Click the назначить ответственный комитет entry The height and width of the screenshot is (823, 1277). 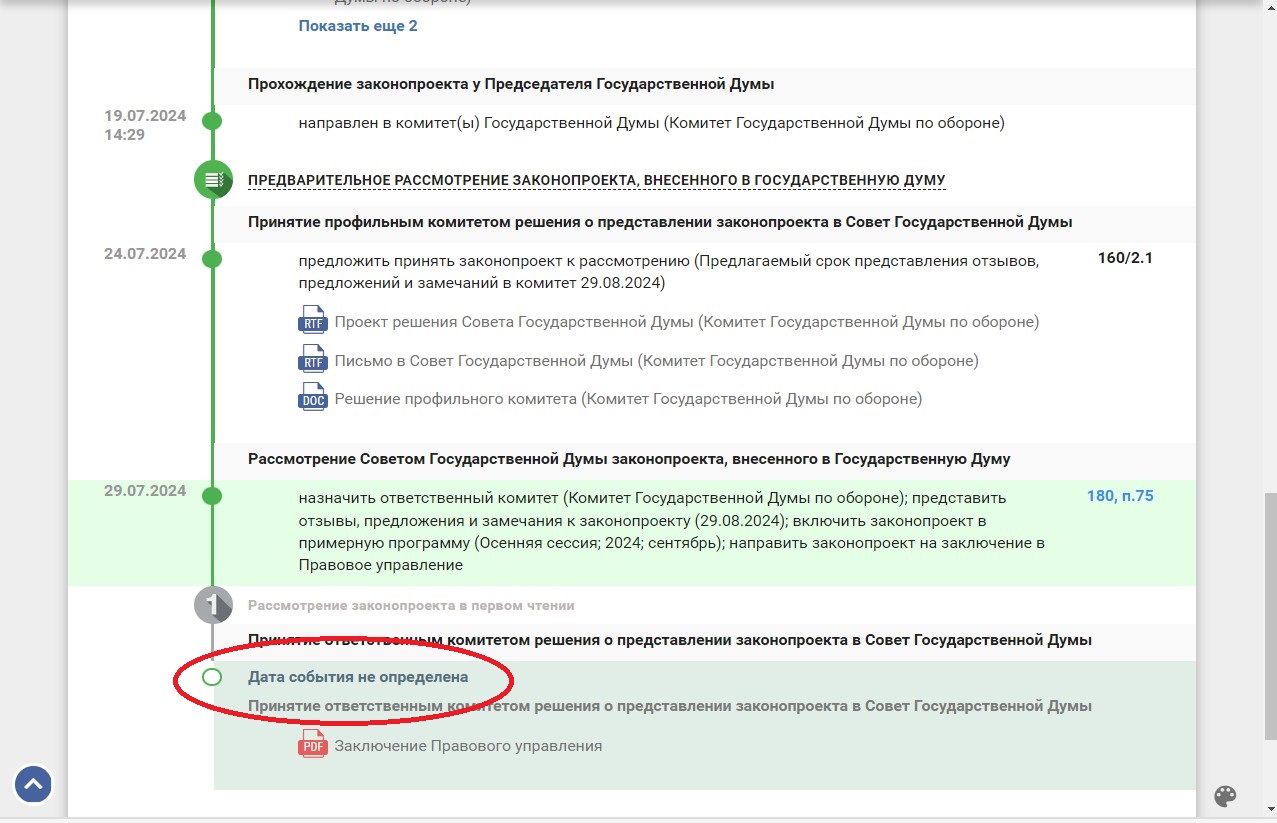(671, 531)
